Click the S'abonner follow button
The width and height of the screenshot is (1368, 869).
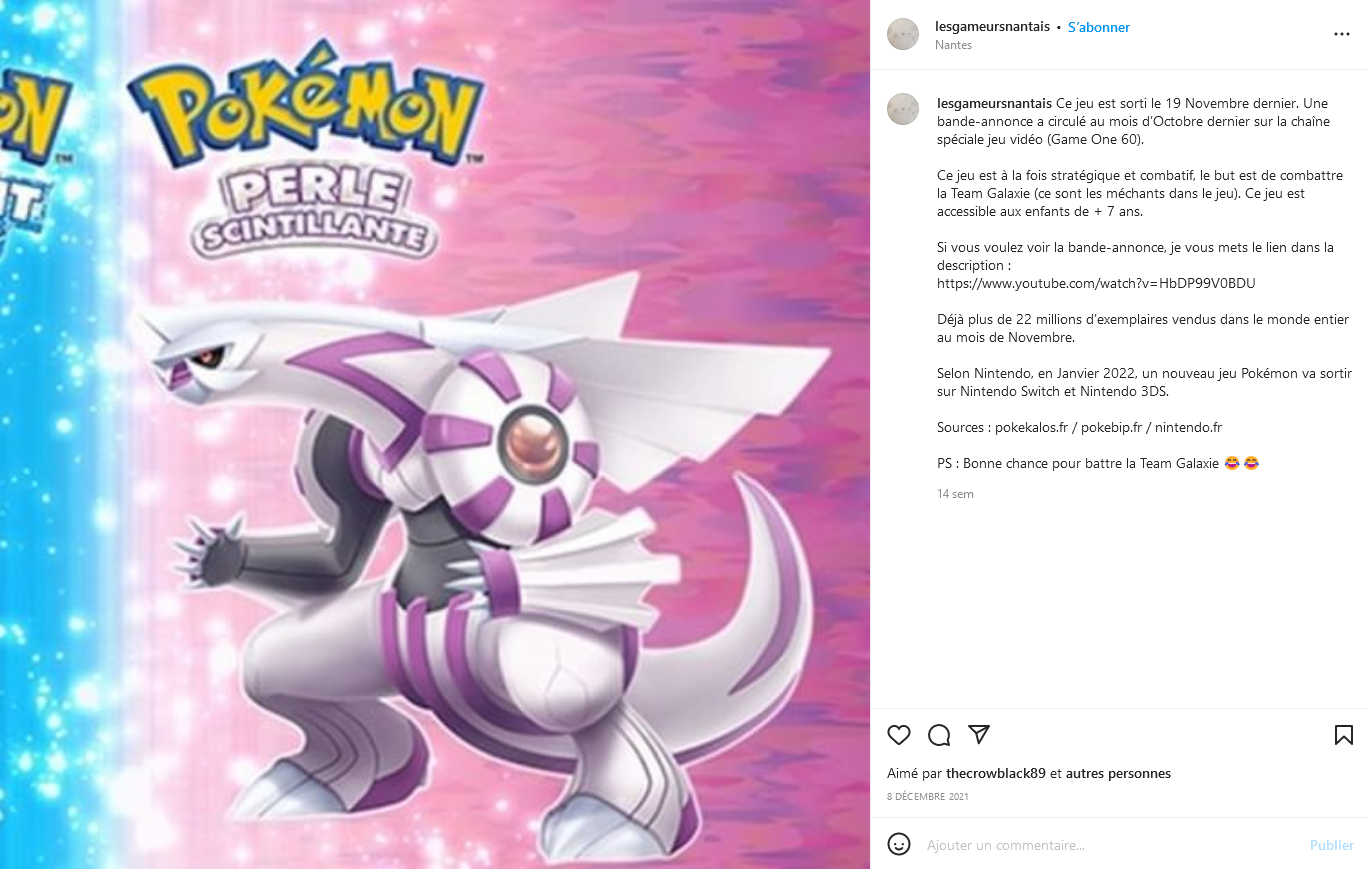click(1099, 27)
